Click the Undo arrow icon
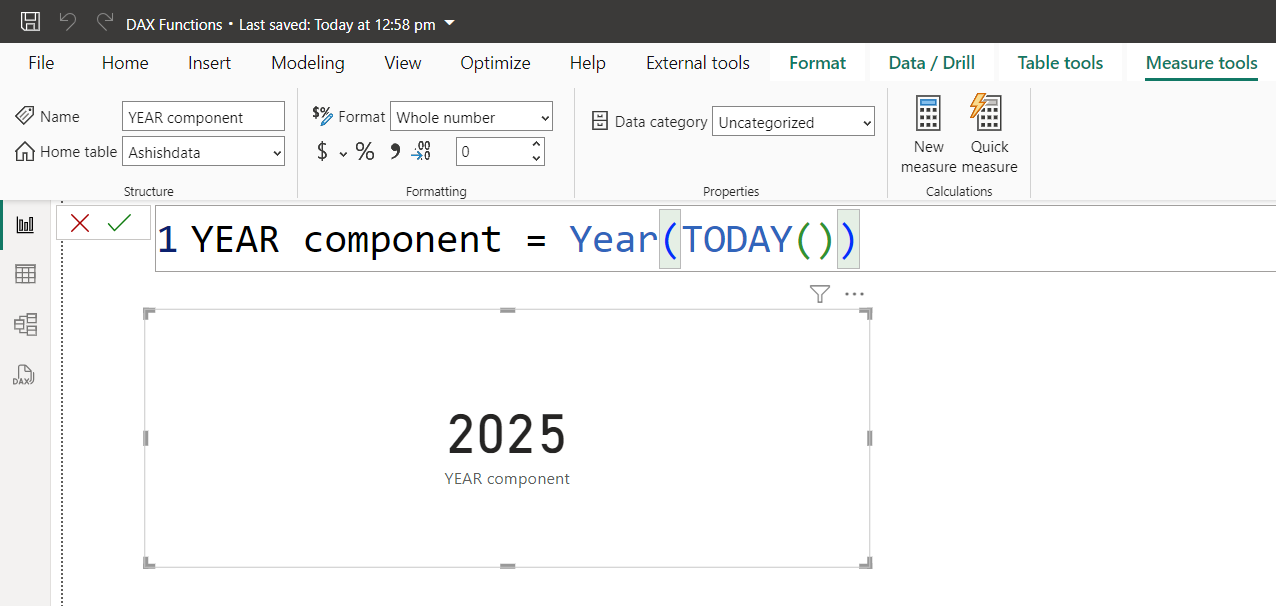The width and height of the screenshot is (1276, 606). point(68,22)
